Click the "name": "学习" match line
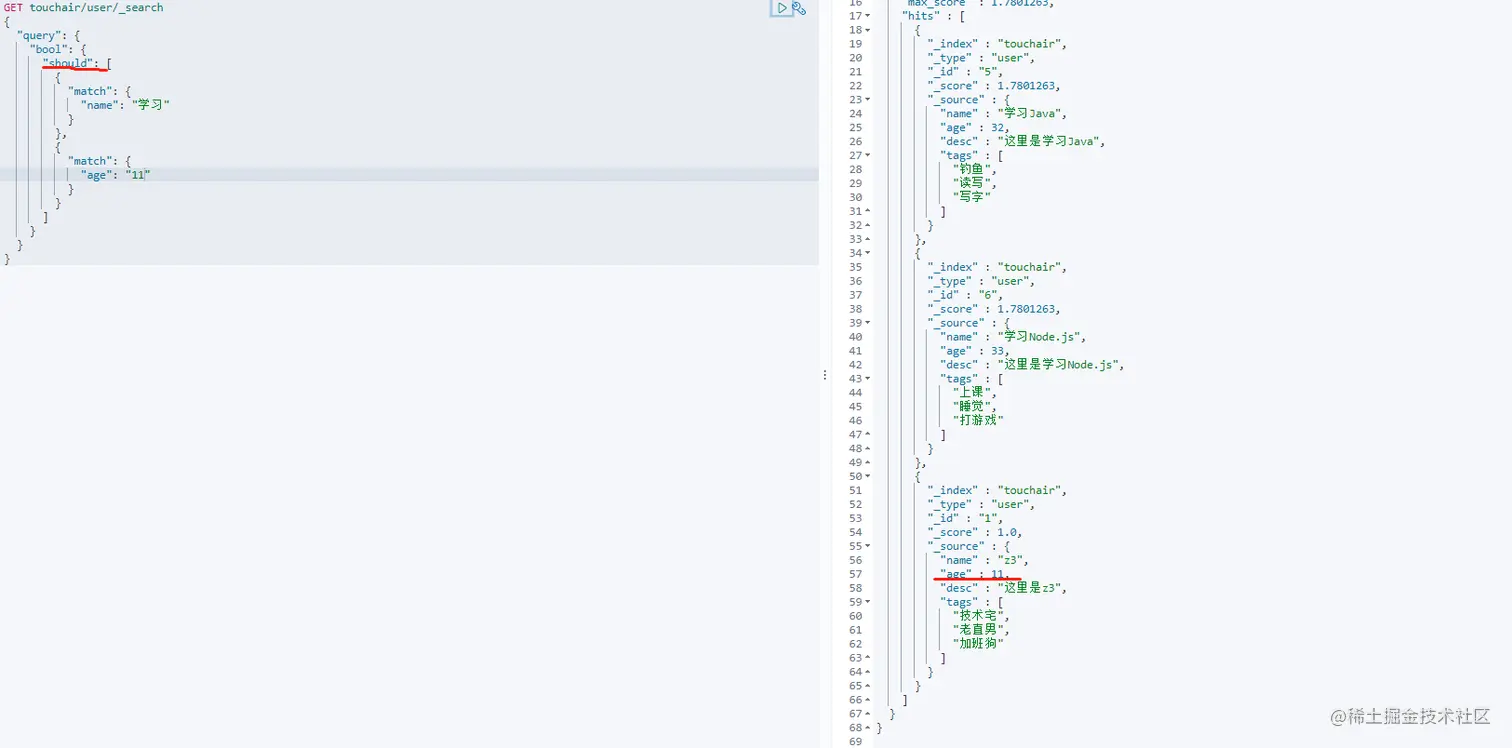Image resolution: width=1512 pixels, height=748 pixels. pos(125,105)
